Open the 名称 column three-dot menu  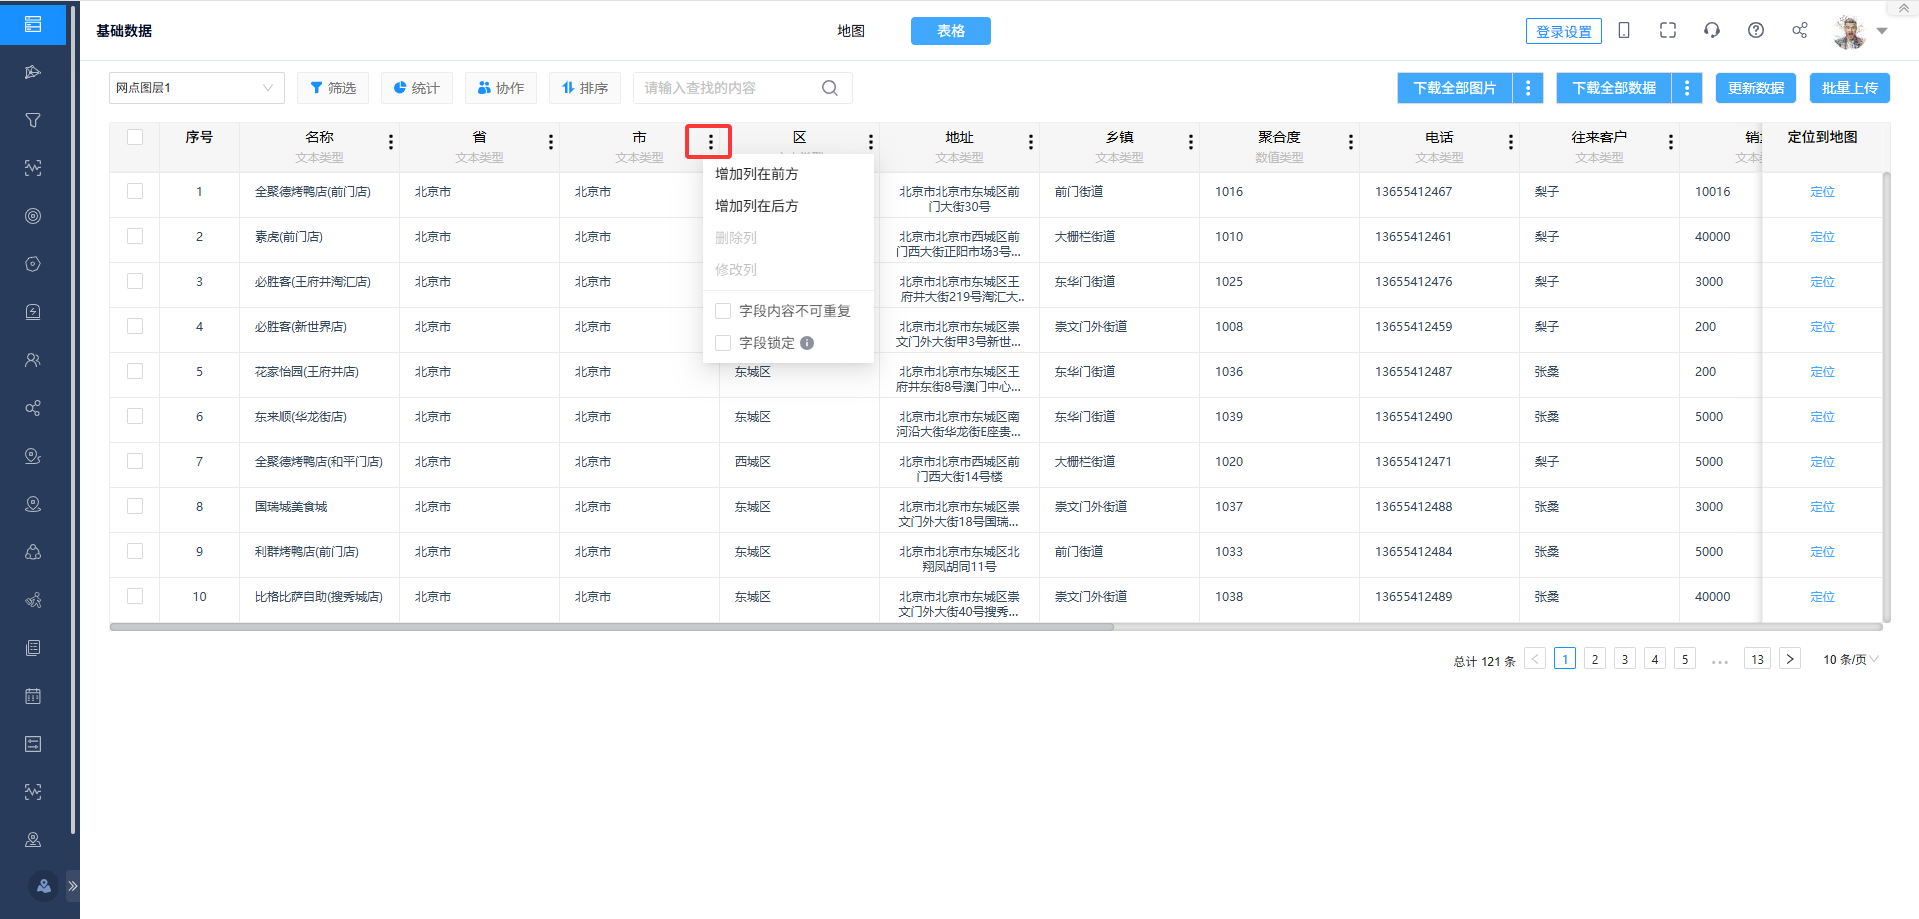391,142
